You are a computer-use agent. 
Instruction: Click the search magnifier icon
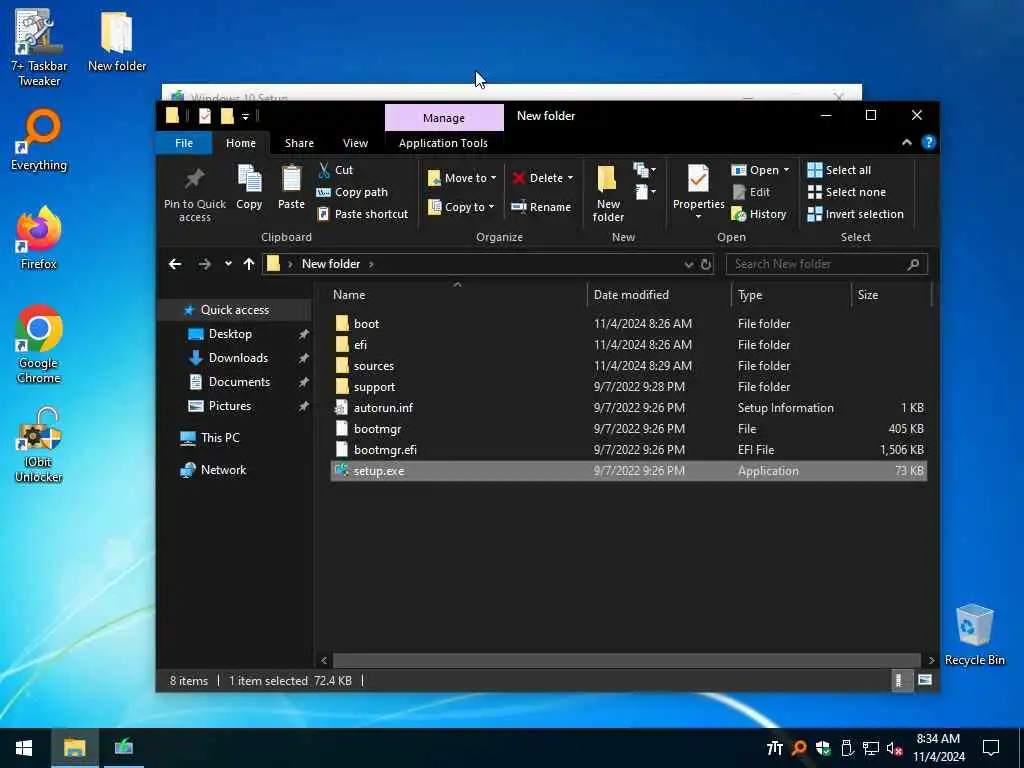(x=913, y=264)
